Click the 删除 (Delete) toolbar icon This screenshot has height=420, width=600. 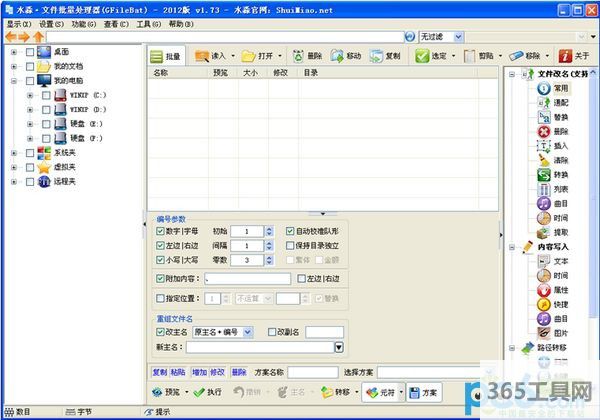(308, 56)
